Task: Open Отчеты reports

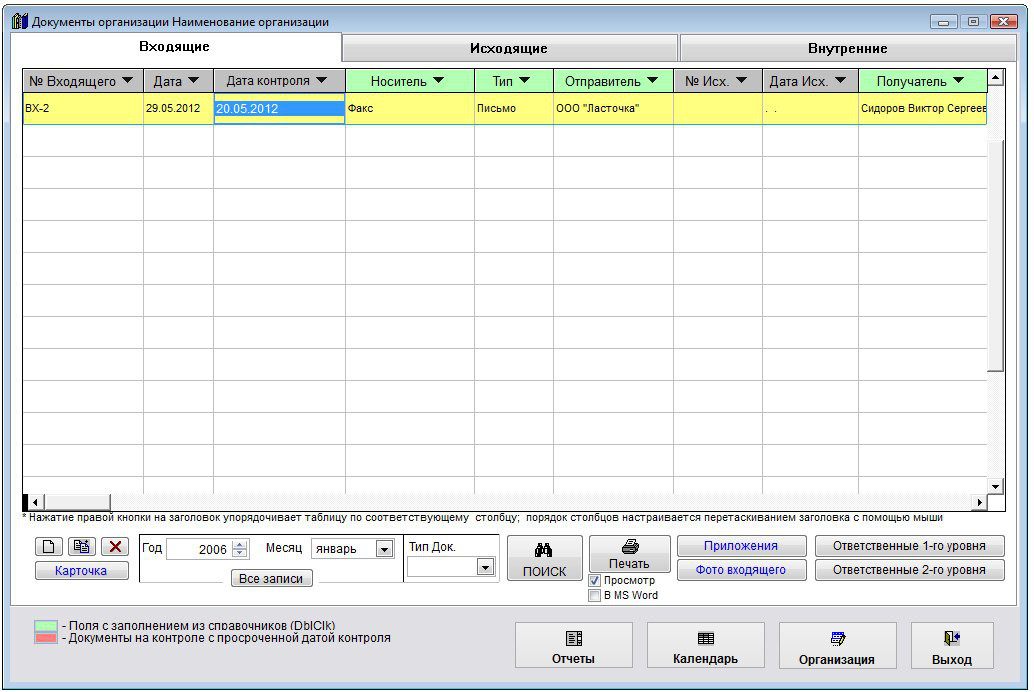Action: 573,646
